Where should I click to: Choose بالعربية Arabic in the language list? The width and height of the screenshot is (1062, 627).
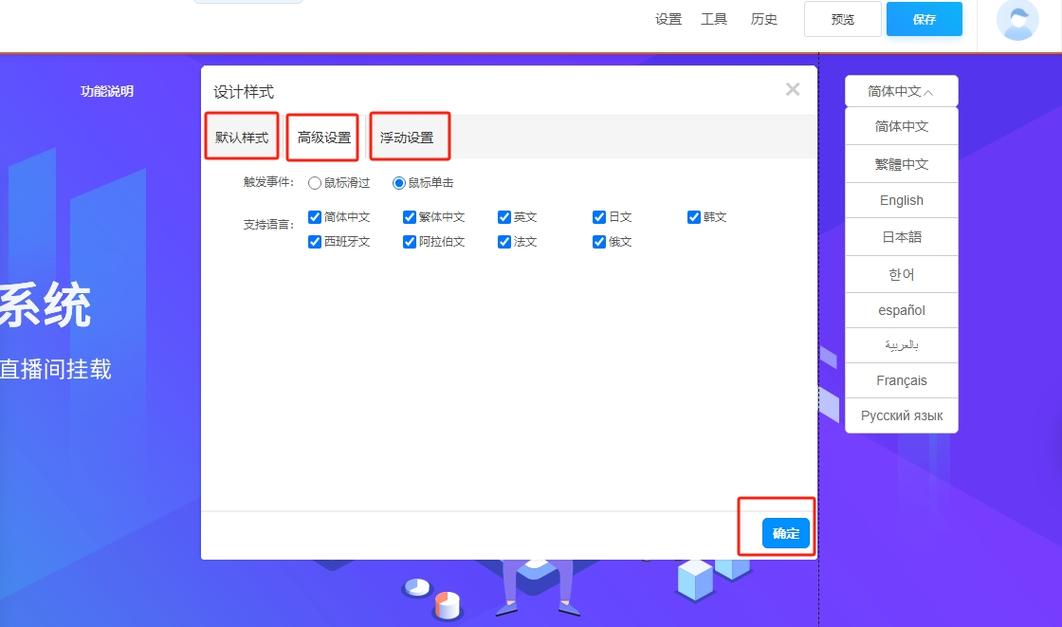pos(901,345)
